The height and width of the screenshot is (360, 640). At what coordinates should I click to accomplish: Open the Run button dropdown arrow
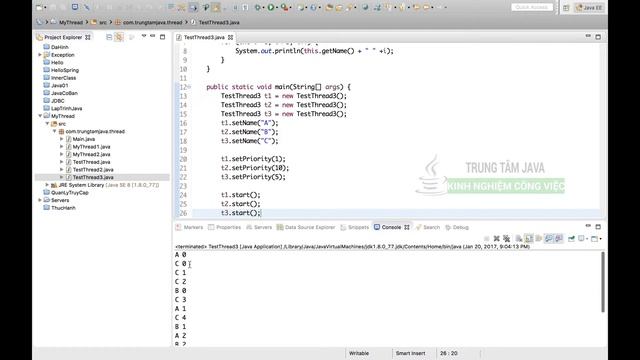click(x=277, y=7)
